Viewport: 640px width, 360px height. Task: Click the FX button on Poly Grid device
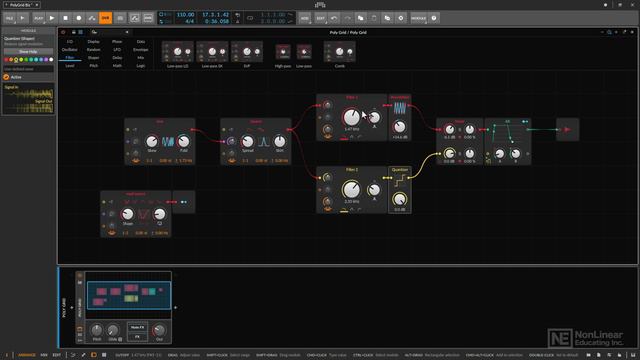[137, 337]
